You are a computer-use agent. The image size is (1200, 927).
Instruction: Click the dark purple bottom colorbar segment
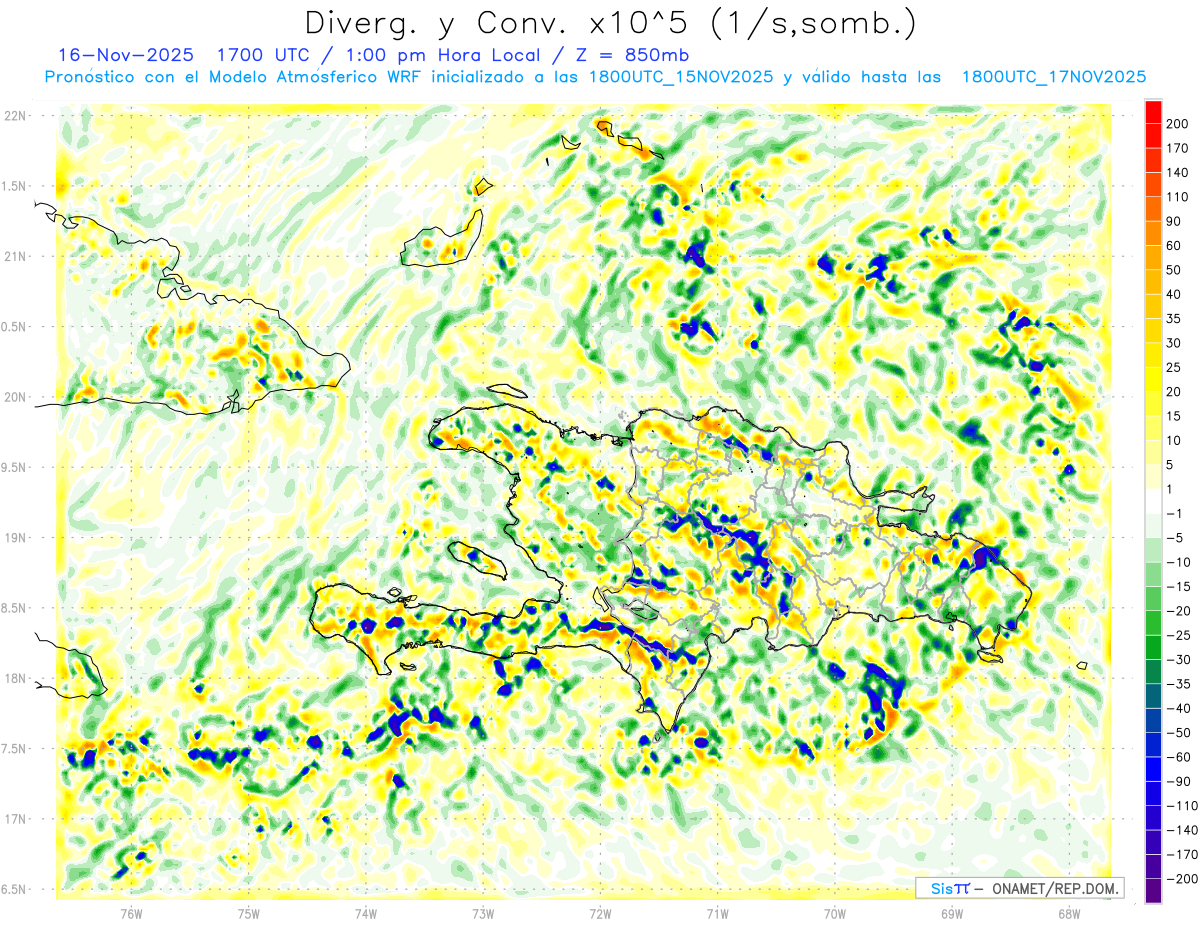pyautogui.click(x=1153, y=892)
